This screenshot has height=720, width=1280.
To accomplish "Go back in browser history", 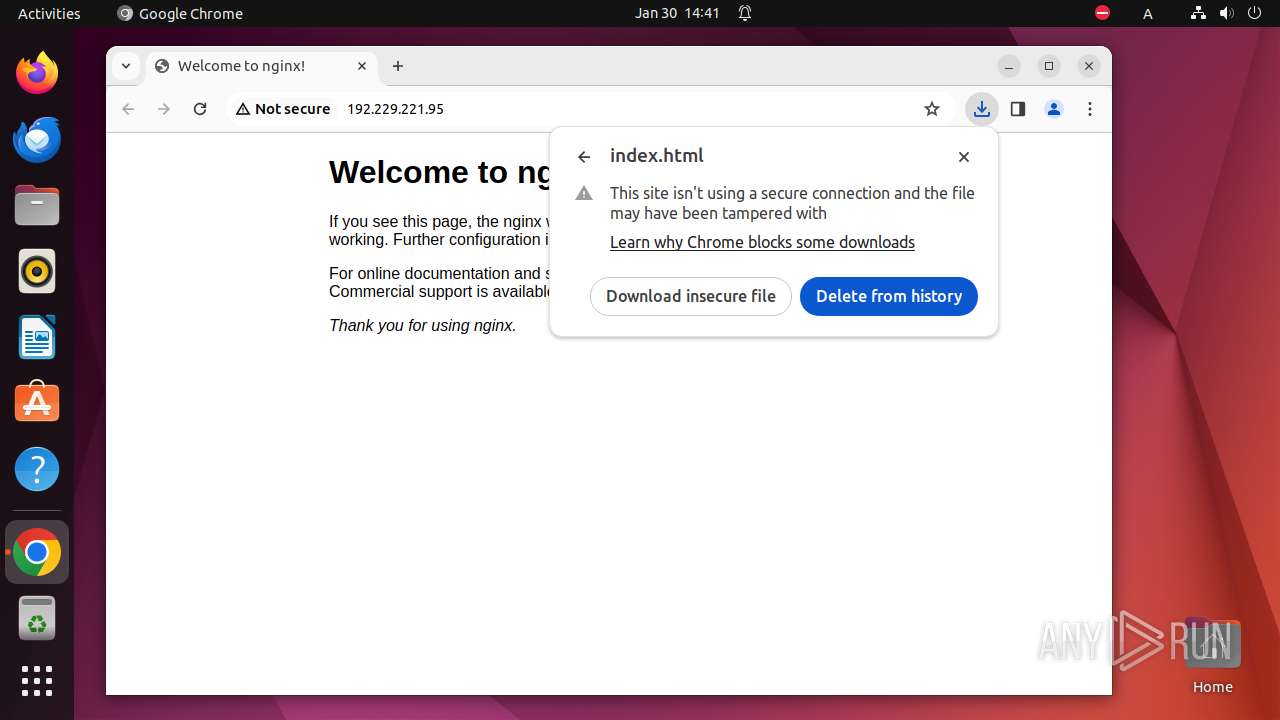I will (128, 109).
